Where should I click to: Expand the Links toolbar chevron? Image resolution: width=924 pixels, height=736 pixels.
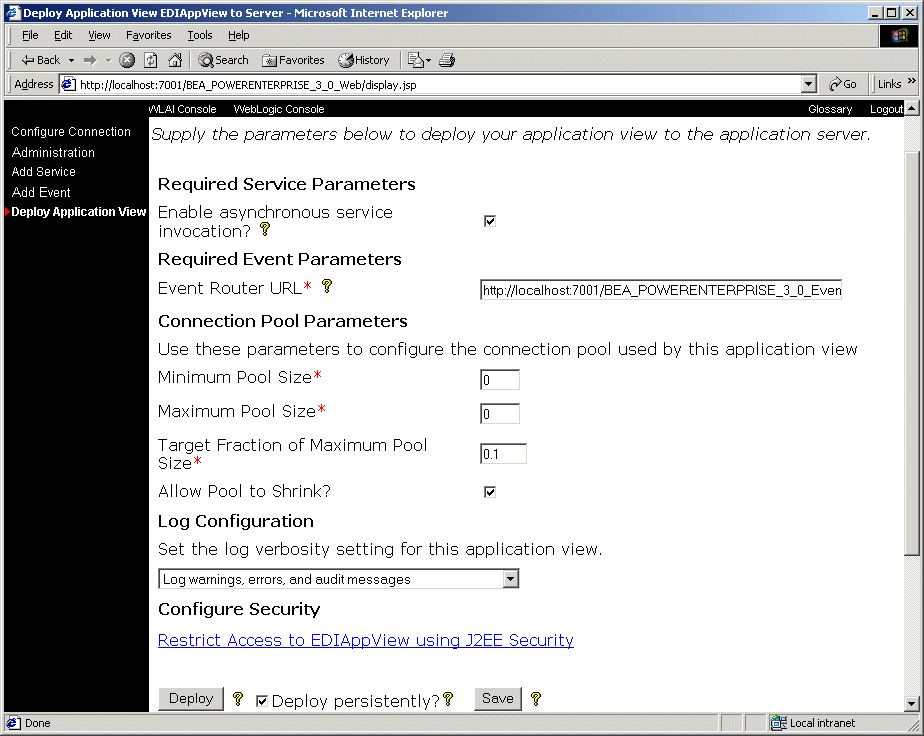tap(912, 81)
